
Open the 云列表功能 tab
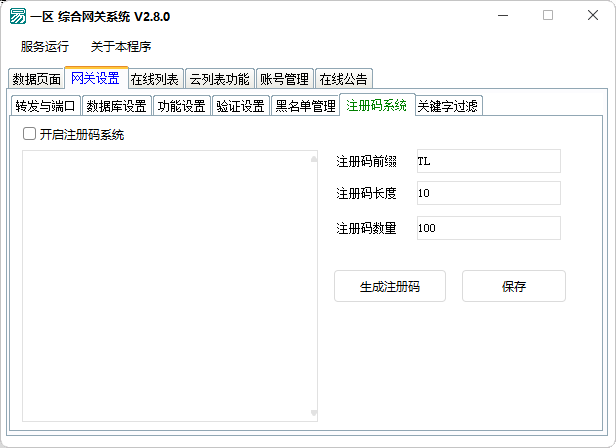coord(219,79)
